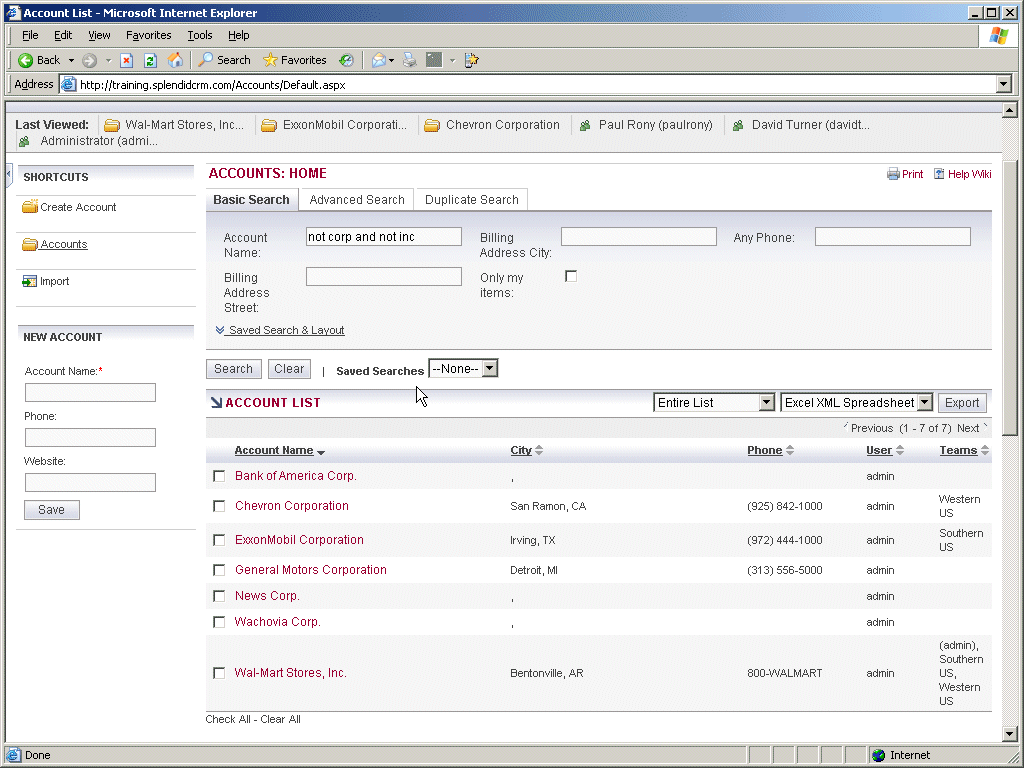Open the ExxonMobil Corporation account link

[299, 540]
